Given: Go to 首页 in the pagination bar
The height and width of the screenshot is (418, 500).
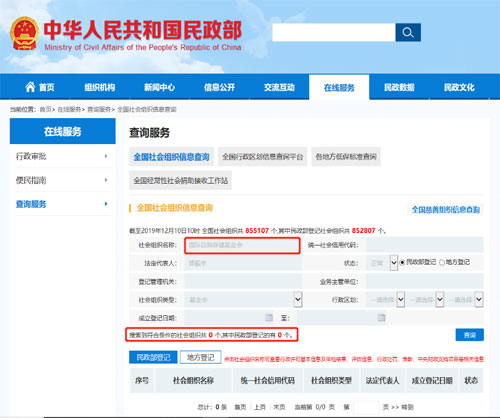Looking at the screenshot, I should [x=240, y=407].
